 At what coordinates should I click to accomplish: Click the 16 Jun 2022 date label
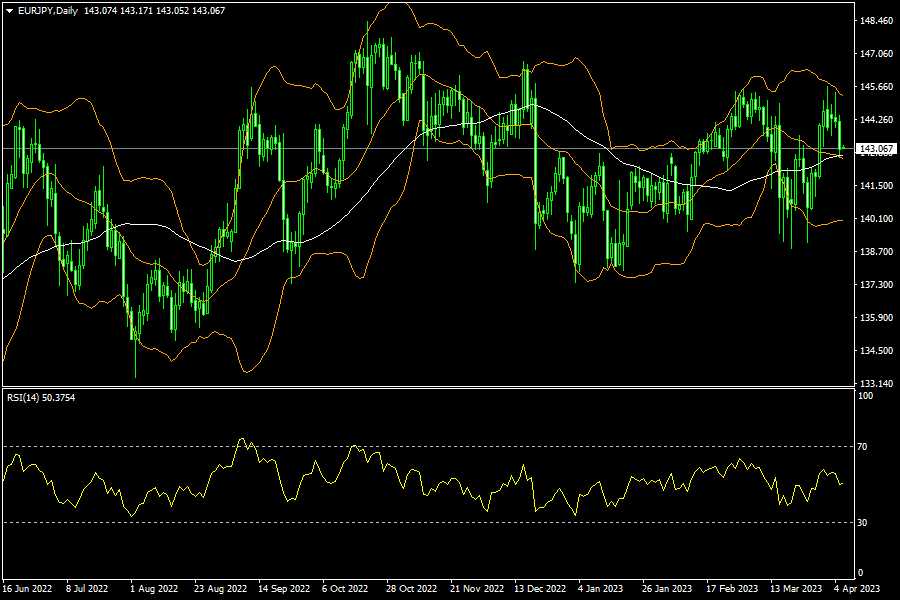pyautogui.click(x=27, y=589)
